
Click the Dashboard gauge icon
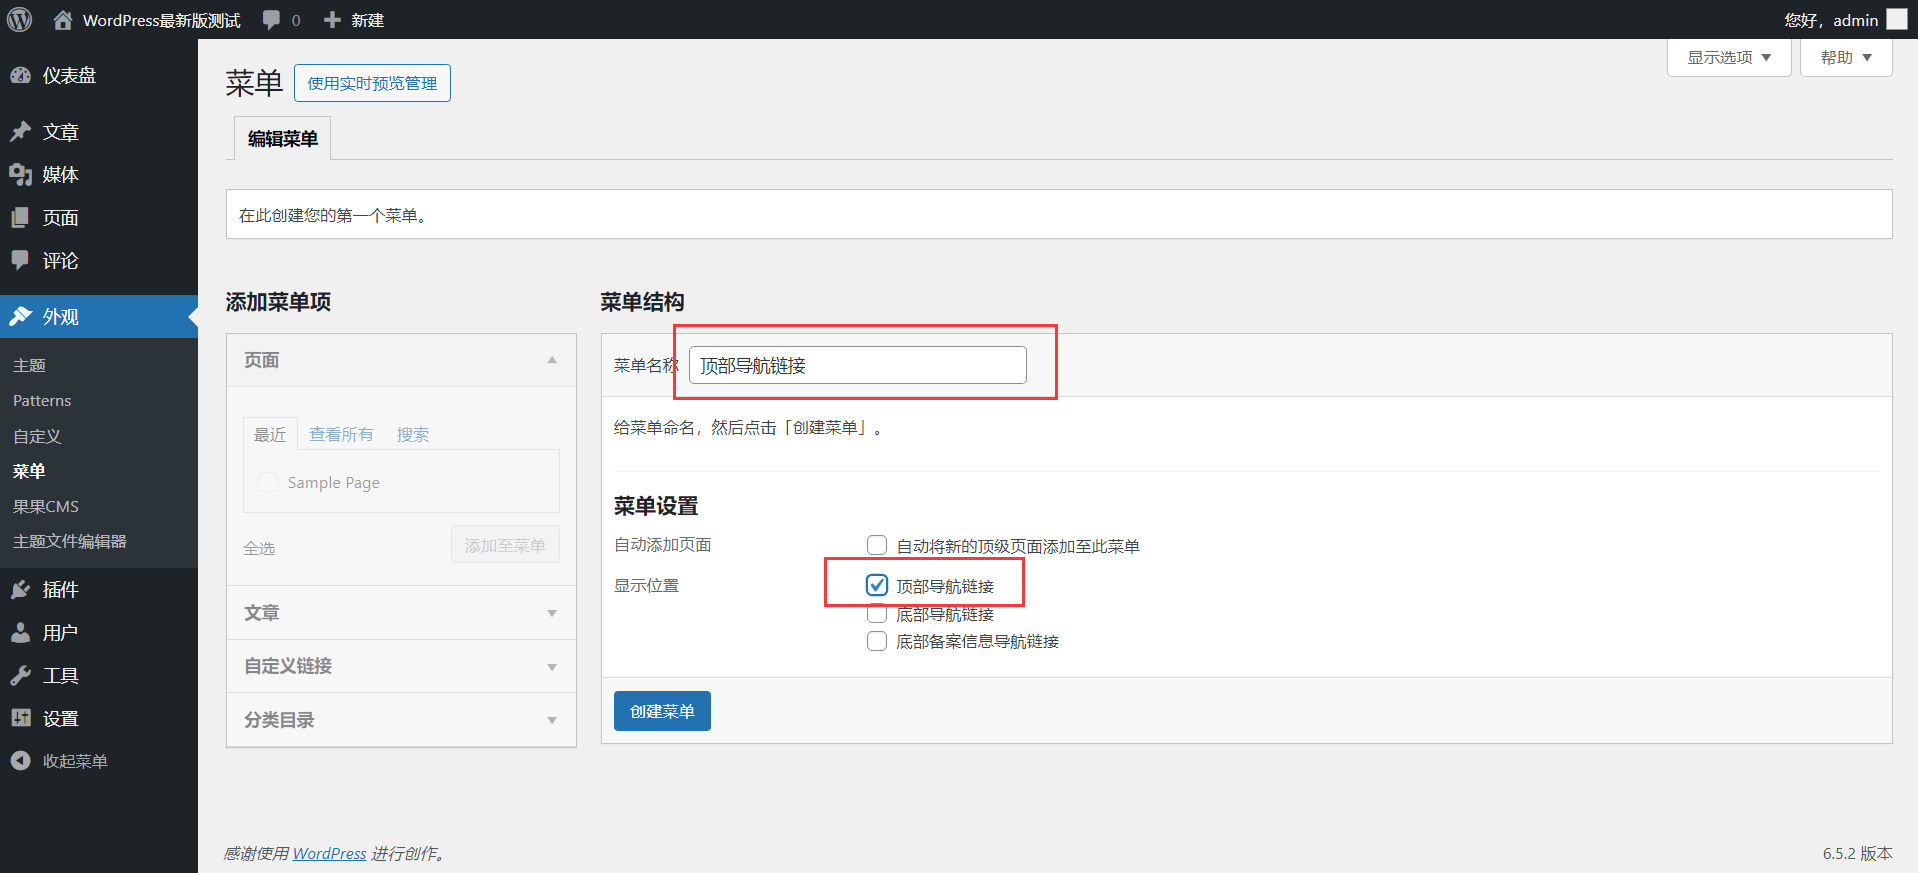click(x=21, y=75)
